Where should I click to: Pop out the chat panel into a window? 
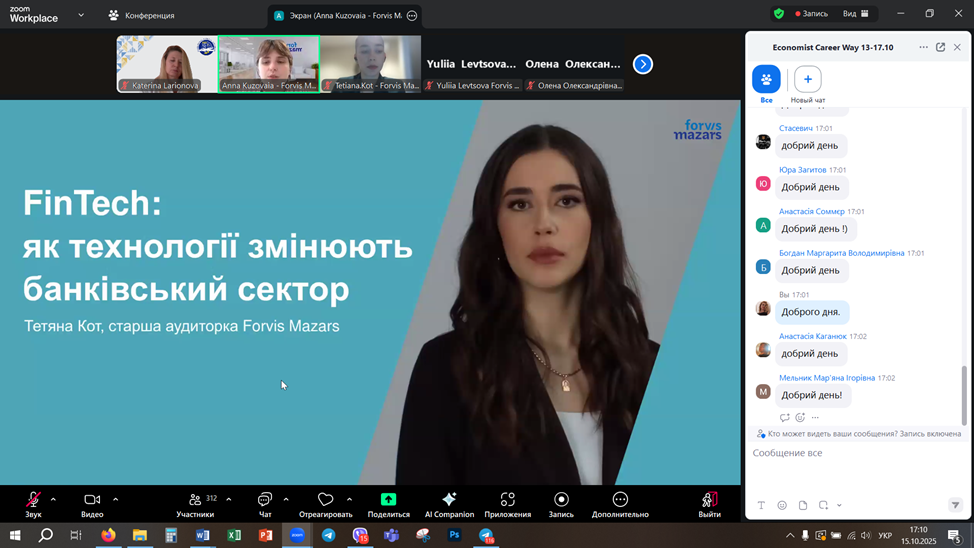point(940,47)
